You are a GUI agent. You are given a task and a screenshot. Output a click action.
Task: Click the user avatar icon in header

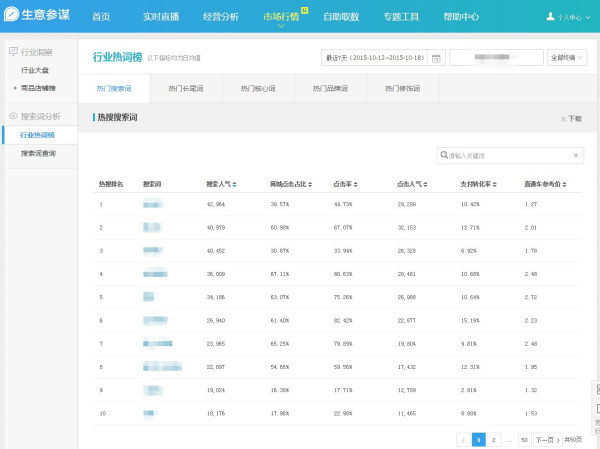click(x=550, y=16)
